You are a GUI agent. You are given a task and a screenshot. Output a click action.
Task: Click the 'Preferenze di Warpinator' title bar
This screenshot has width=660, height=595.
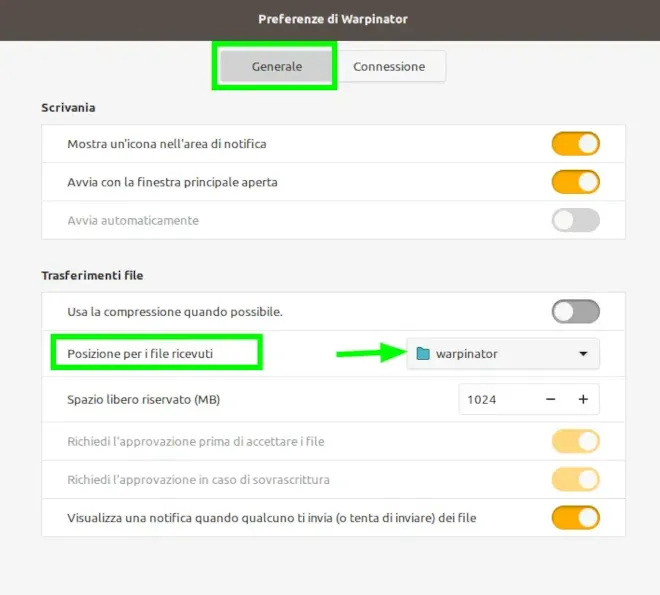(332, 19)
